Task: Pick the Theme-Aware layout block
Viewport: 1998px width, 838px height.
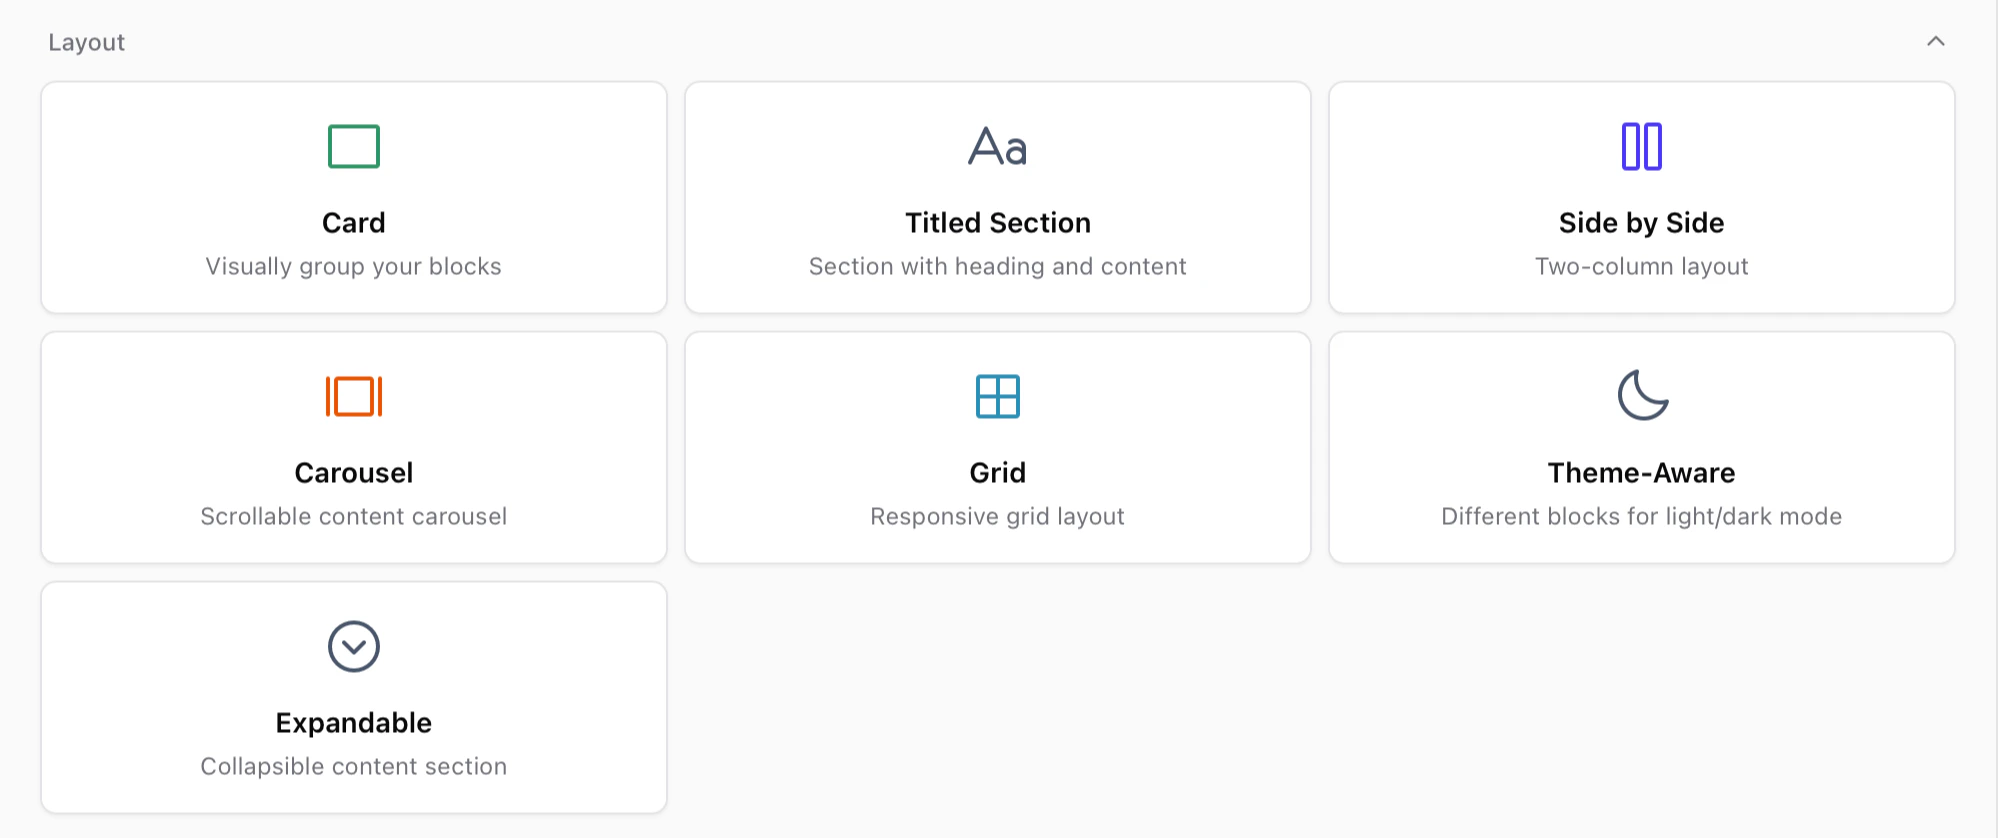Action: (1641, 447)
